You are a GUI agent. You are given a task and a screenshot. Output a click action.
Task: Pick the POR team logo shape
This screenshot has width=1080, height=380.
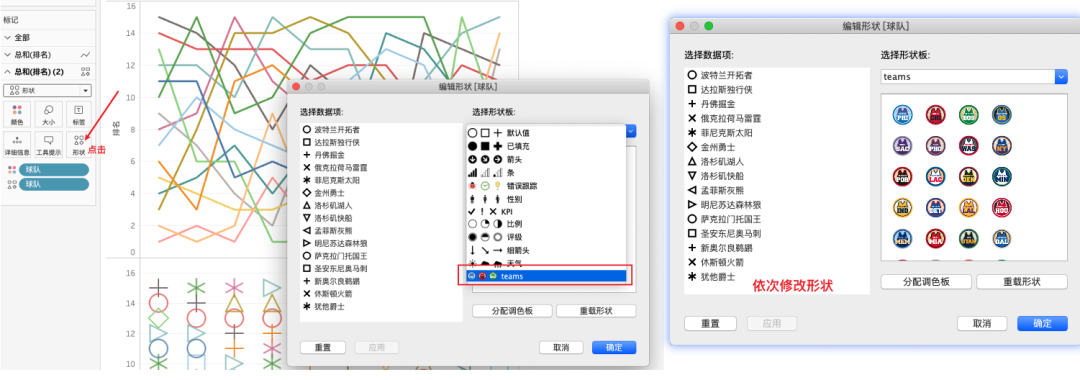902,176
